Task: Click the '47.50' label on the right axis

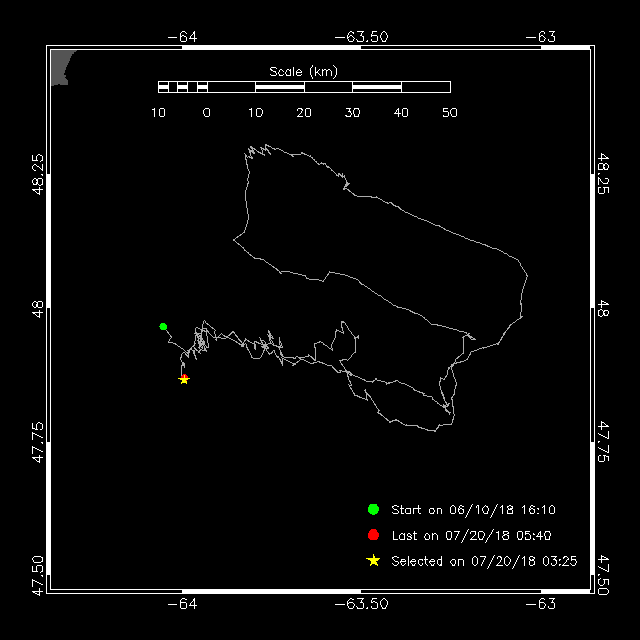Action: (x=603, y=576)
